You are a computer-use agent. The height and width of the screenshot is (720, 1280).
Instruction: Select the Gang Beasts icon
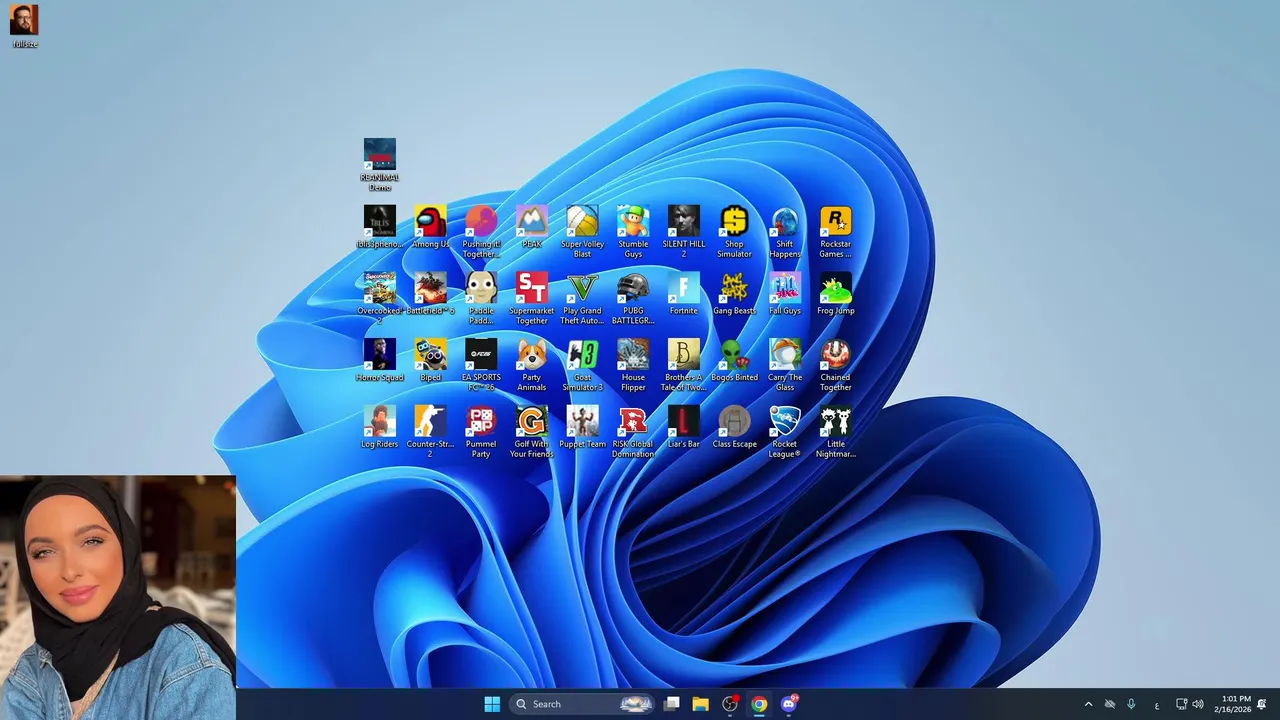point(734,294)
